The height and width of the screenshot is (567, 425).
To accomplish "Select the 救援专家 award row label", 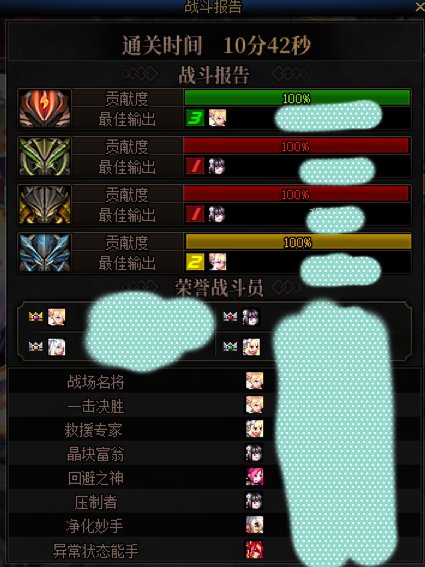I will (x=94, y=430).
